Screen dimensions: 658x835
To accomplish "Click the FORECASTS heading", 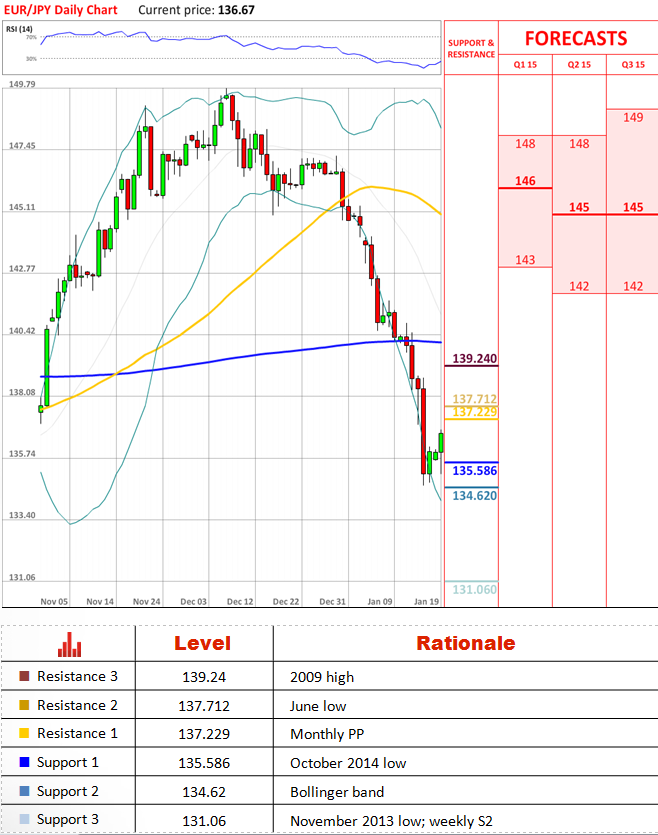I will [576, 38].
